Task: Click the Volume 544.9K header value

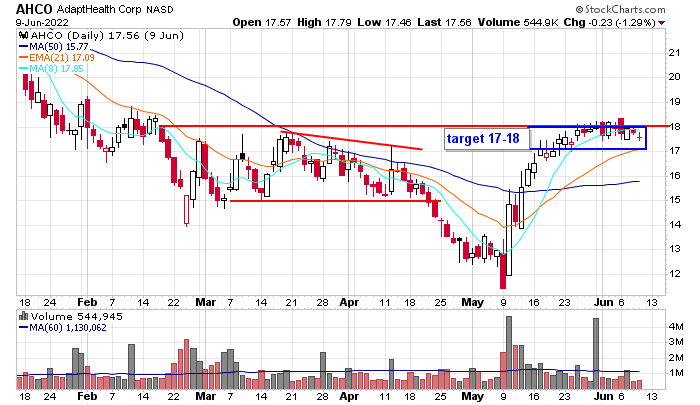Action: click(x=518, y=22)
